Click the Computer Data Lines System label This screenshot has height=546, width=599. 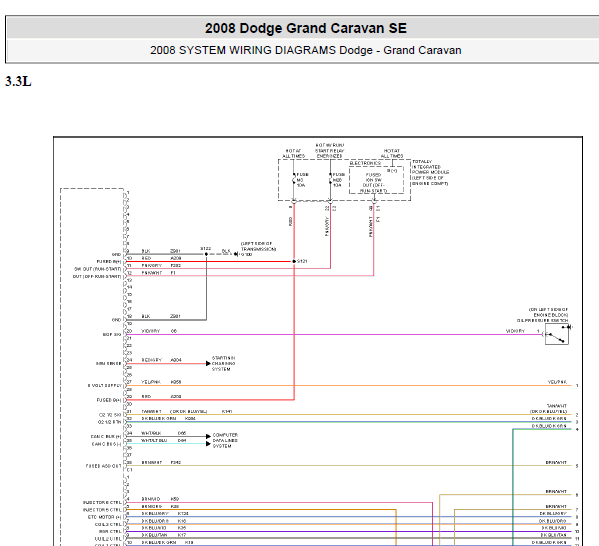(x=225, y=441)
